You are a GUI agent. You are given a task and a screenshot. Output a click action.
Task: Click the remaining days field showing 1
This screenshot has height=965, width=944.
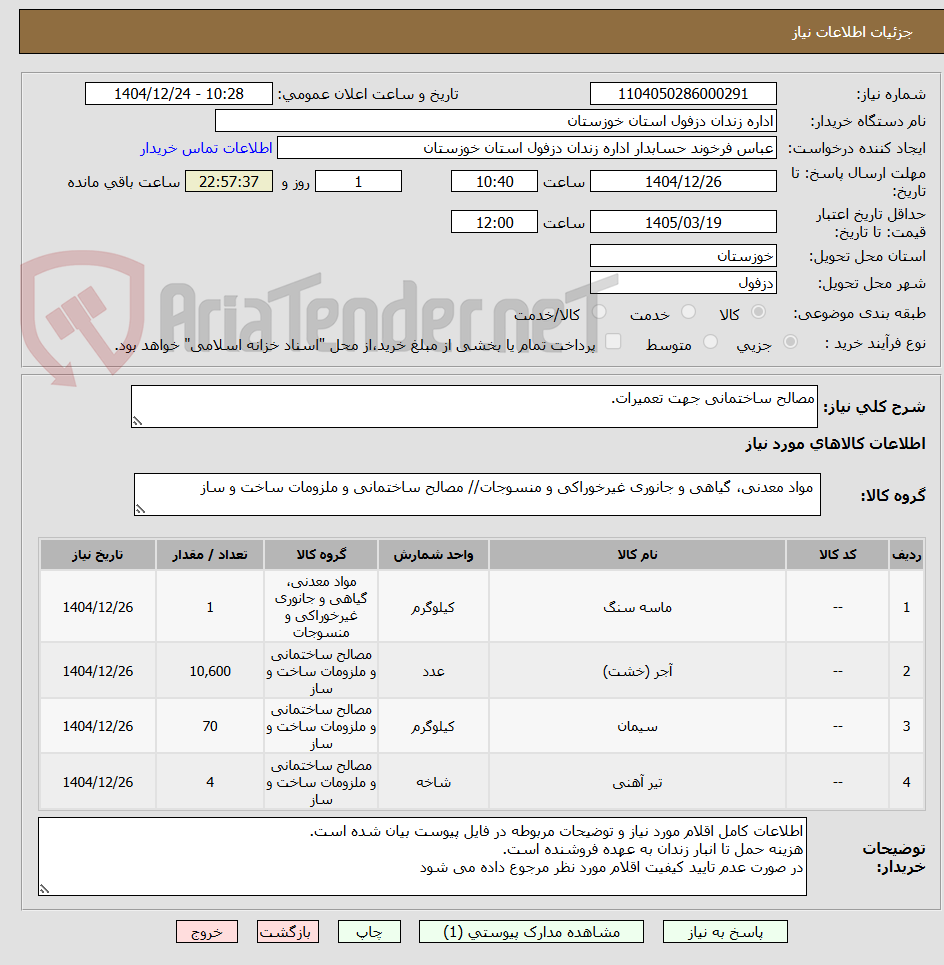(358, 182)
